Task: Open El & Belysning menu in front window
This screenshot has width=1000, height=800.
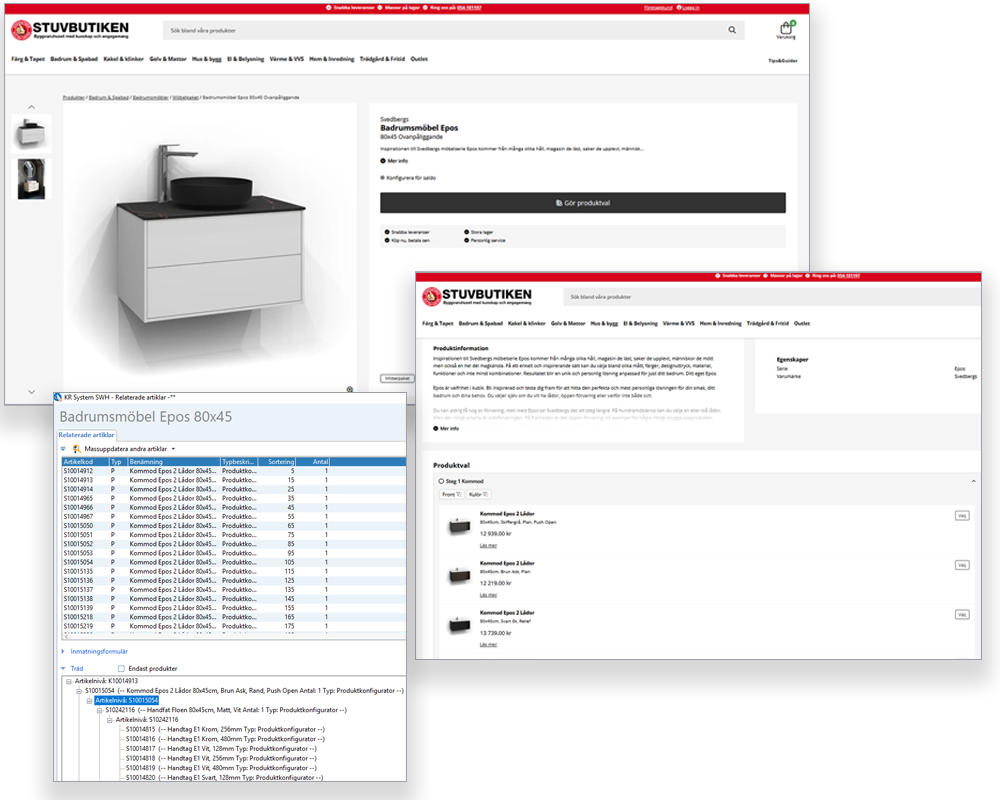Action: click(x=640, y=323)
